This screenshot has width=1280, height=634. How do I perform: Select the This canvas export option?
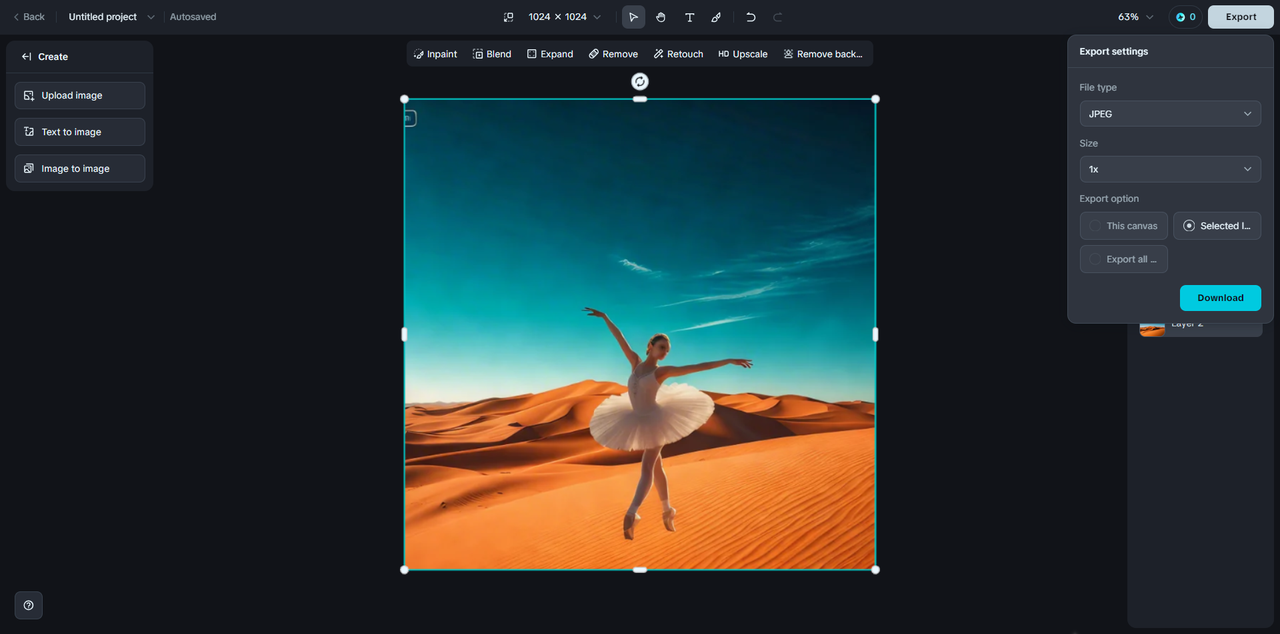[1123, 226]
